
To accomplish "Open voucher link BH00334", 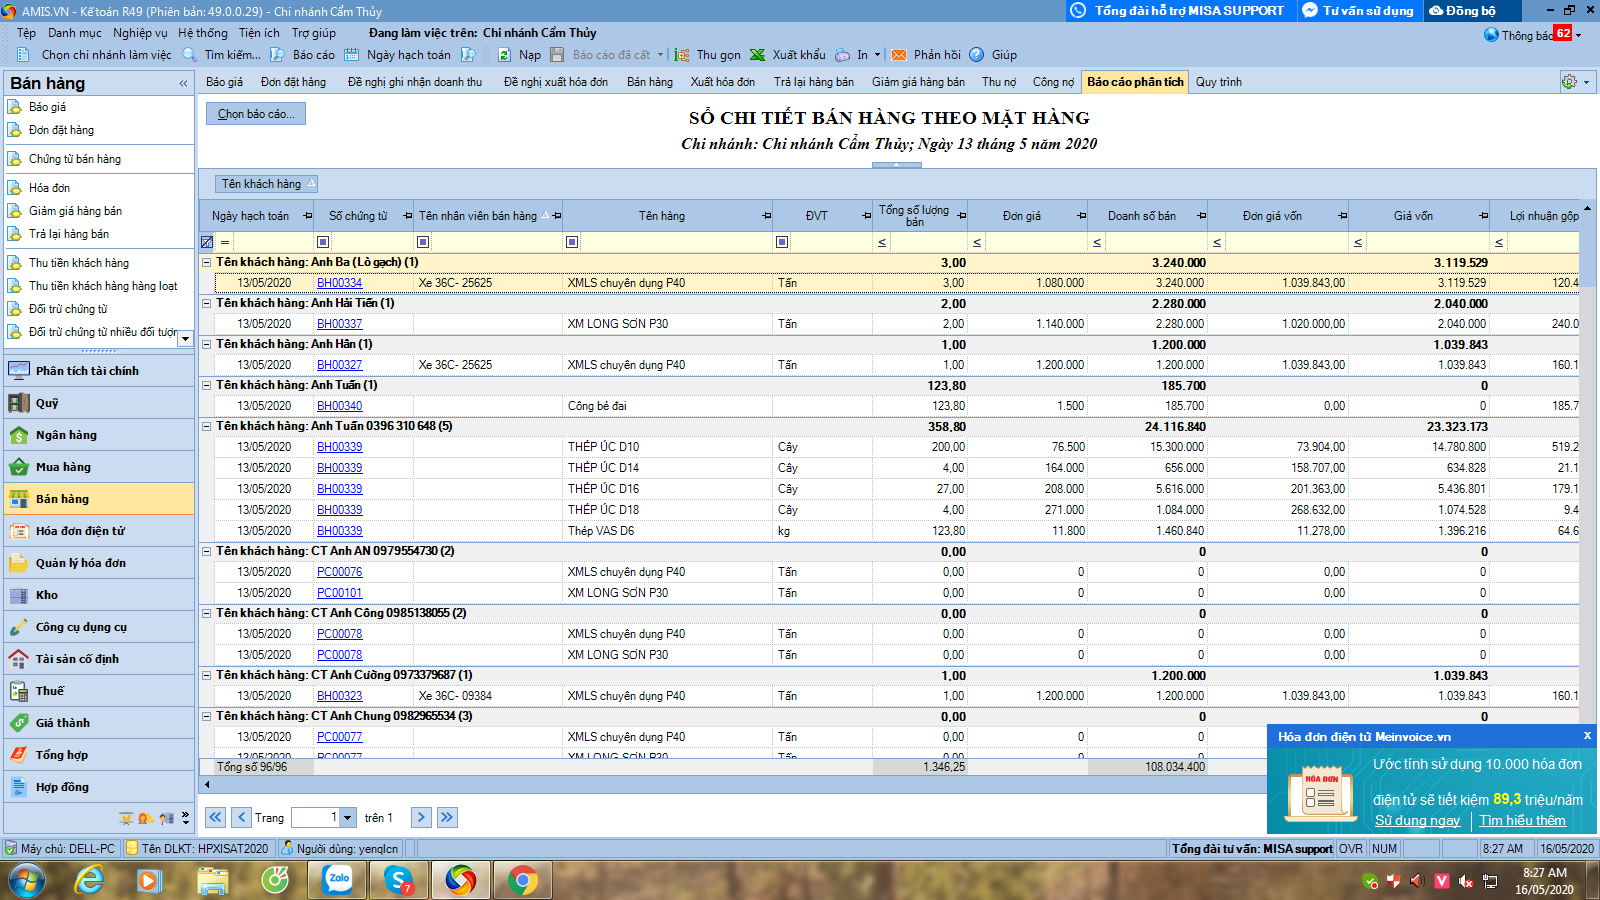I will point(339,283).
